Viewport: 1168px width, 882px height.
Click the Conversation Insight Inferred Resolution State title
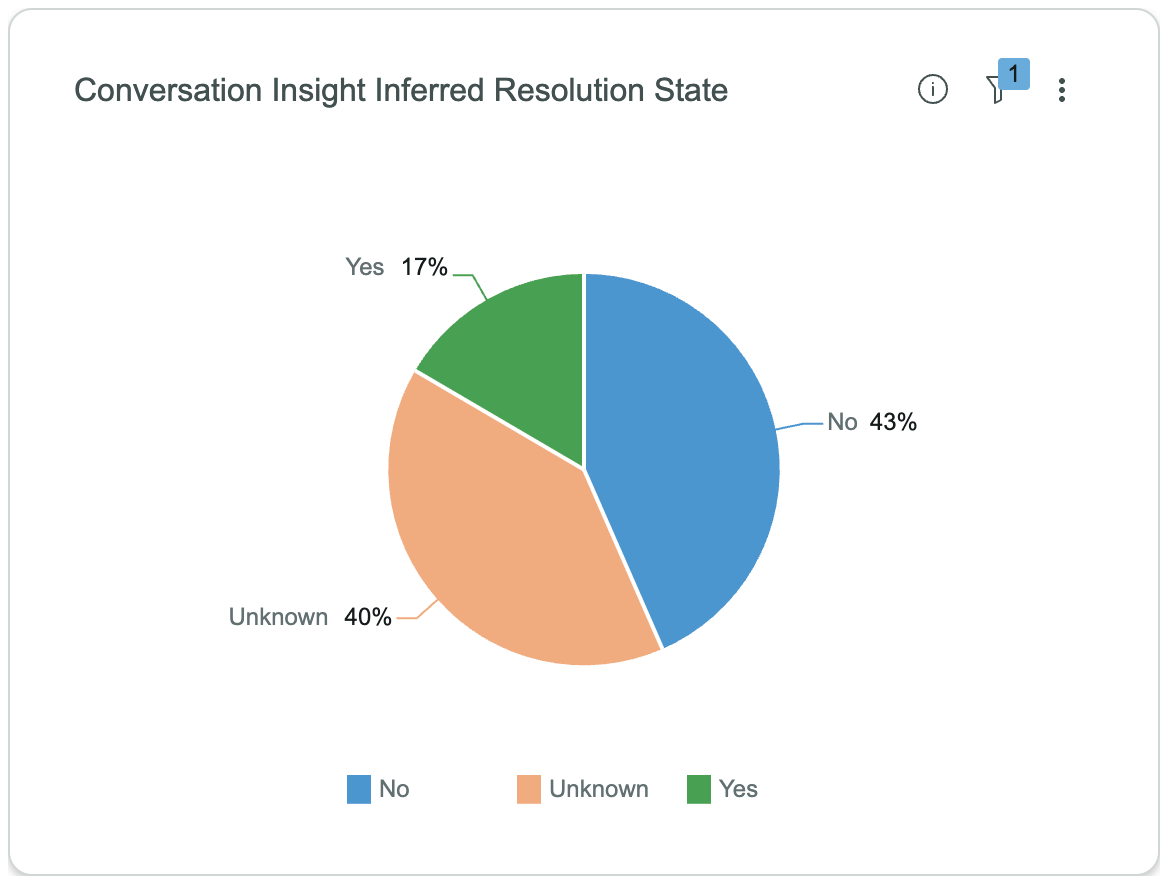pyautogui.click(x=401, y=90)
